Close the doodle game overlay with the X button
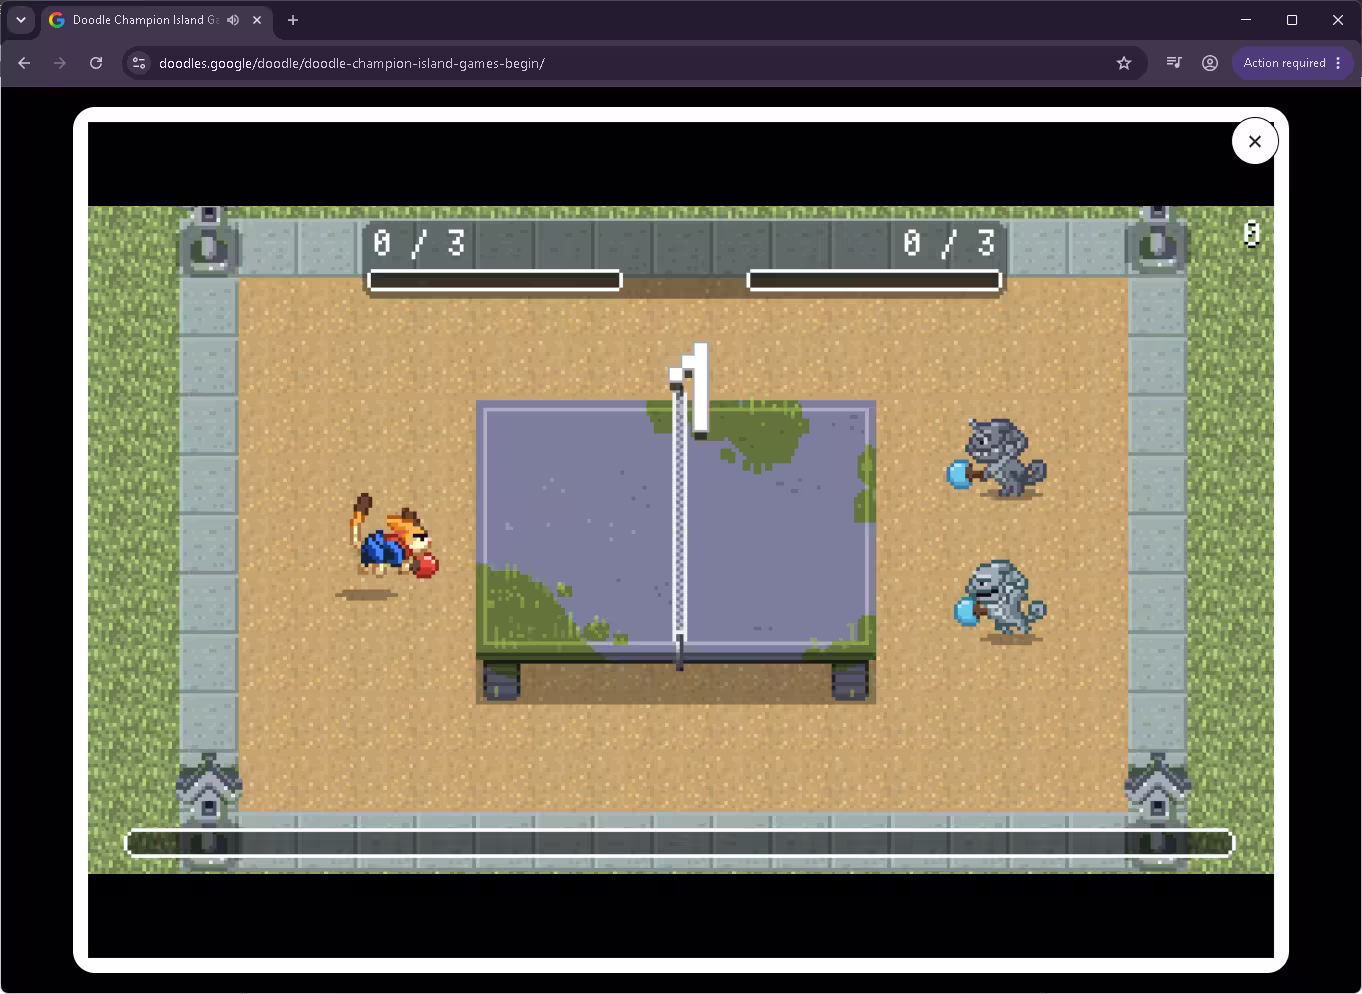Viewport: 1362px width, 994px height. point(1254,141)
